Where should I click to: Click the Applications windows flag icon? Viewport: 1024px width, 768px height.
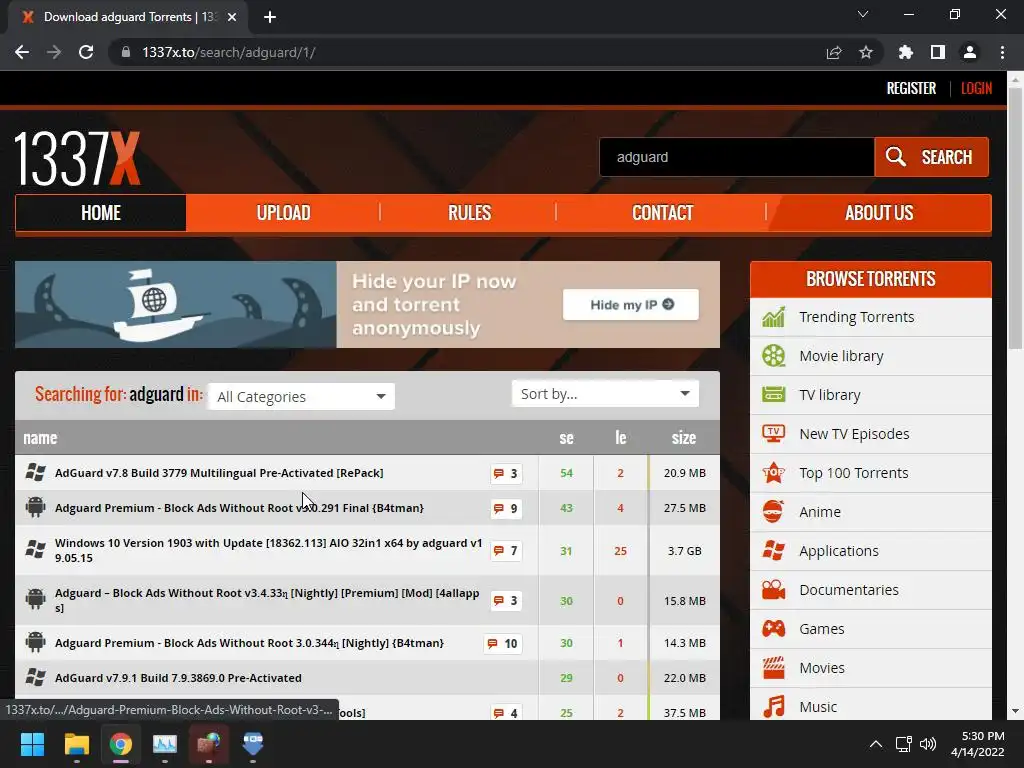click(x=773, y=551)
